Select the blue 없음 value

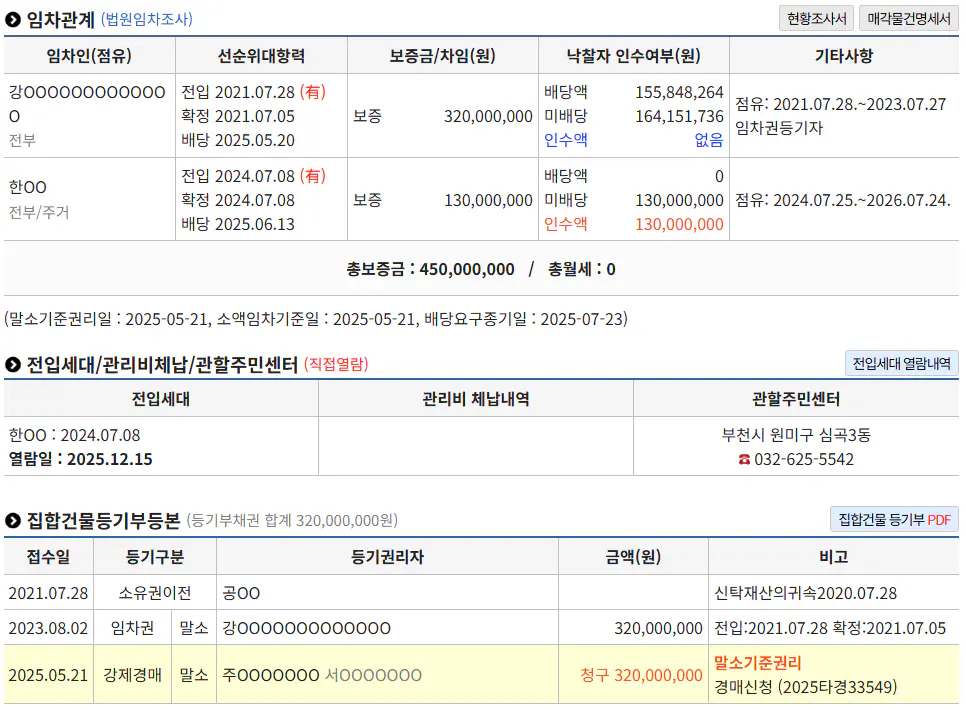pyautogui.click(x=708, y=140)
